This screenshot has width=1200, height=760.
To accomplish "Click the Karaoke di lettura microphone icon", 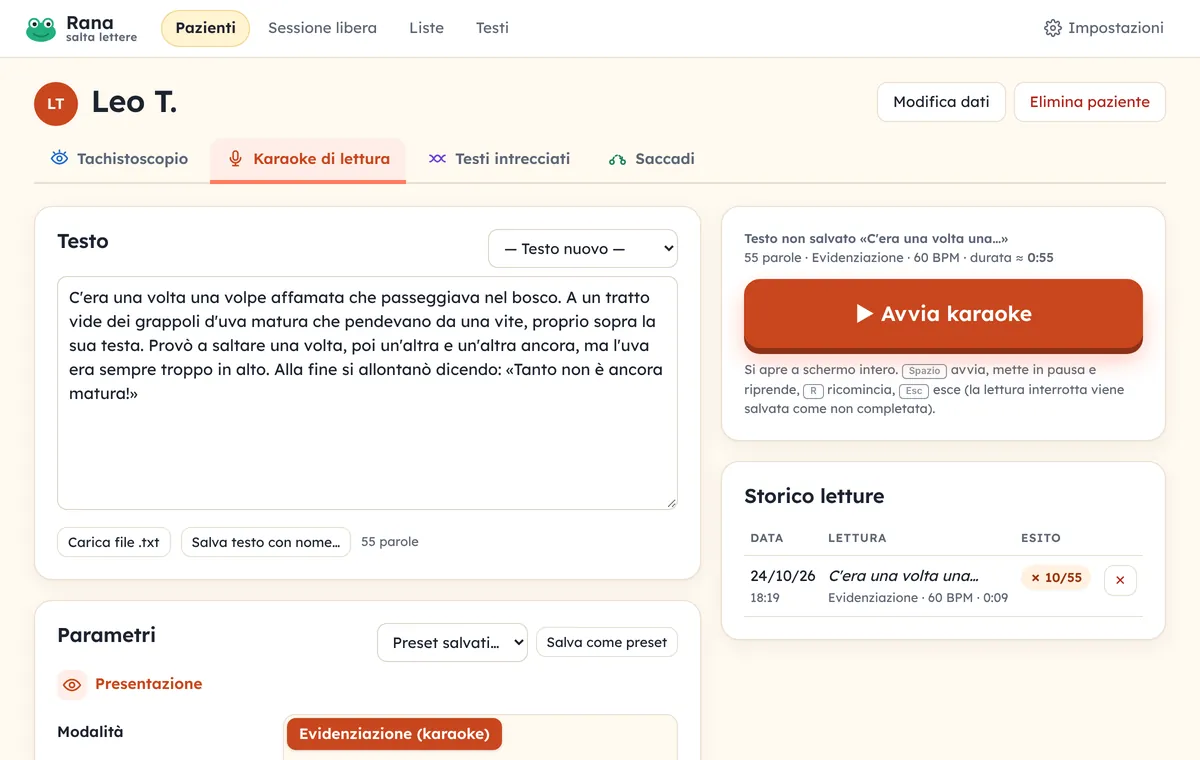I will coord(235,158).
